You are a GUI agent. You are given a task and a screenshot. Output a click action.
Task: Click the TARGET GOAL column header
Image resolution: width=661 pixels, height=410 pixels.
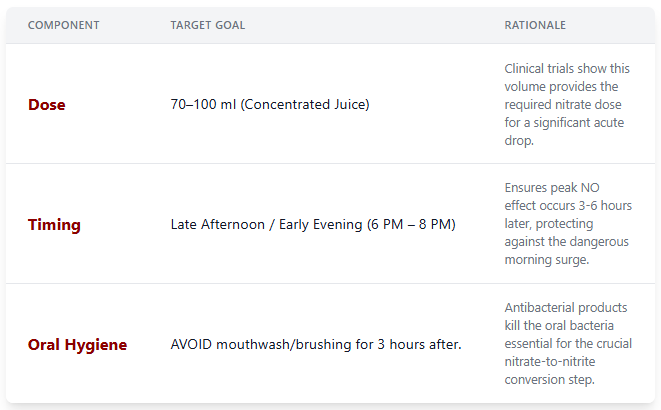click(x=207, y=25)
